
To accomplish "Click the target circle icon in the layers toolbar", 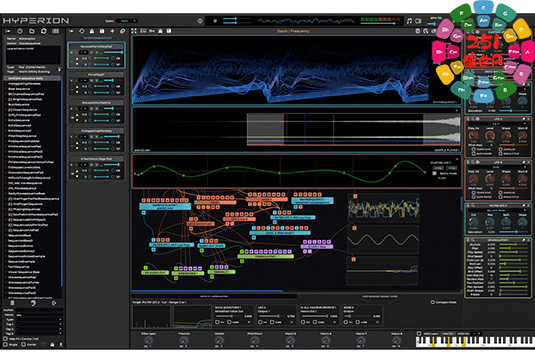I will pyautogui.click(x=82, y=31).
